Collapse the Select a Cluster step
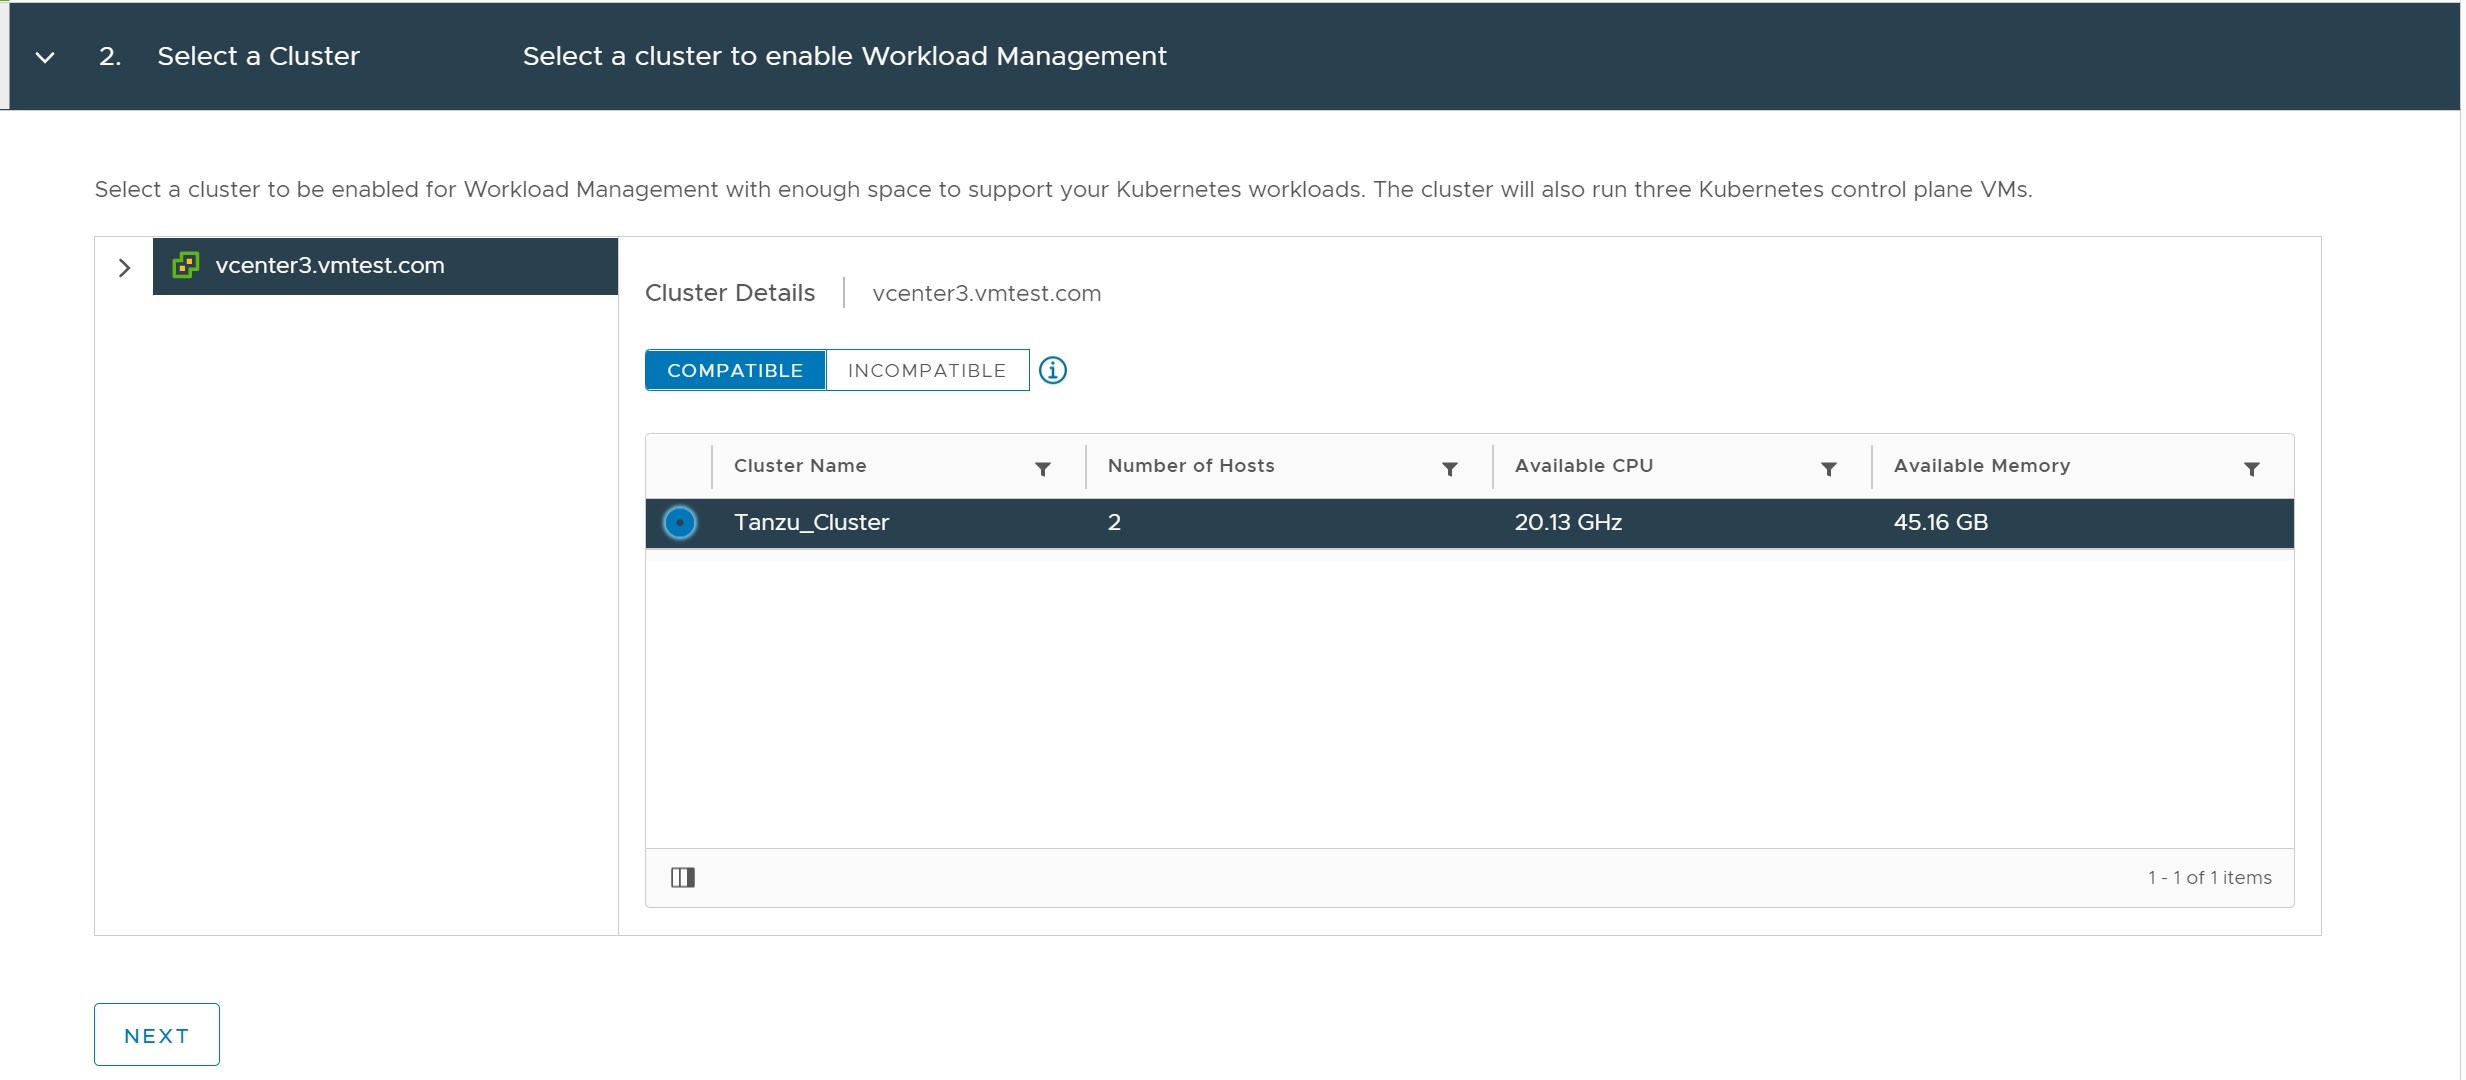This screenshot has width=2466, height=1080. pos(45,57)
